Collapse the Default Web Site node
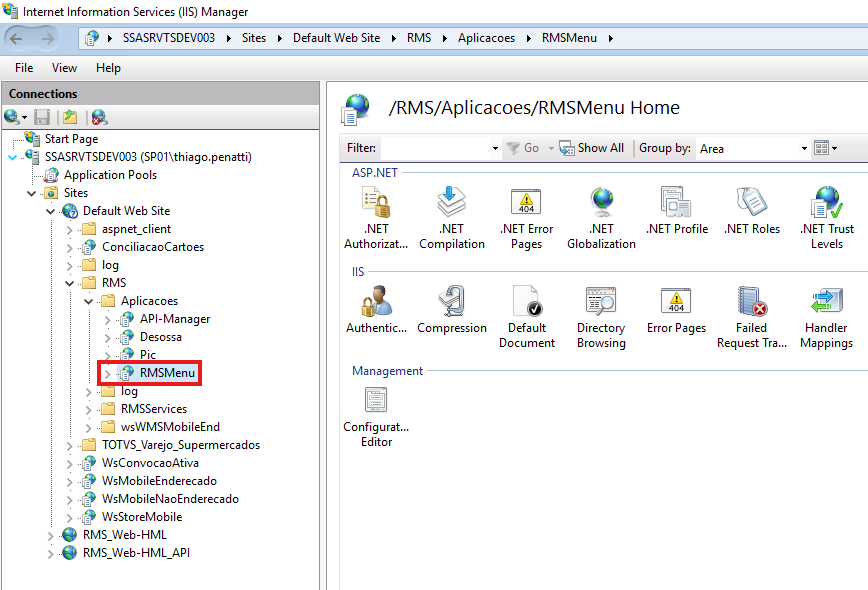This screenshot has width=868, height=590. tap(50, 211)
